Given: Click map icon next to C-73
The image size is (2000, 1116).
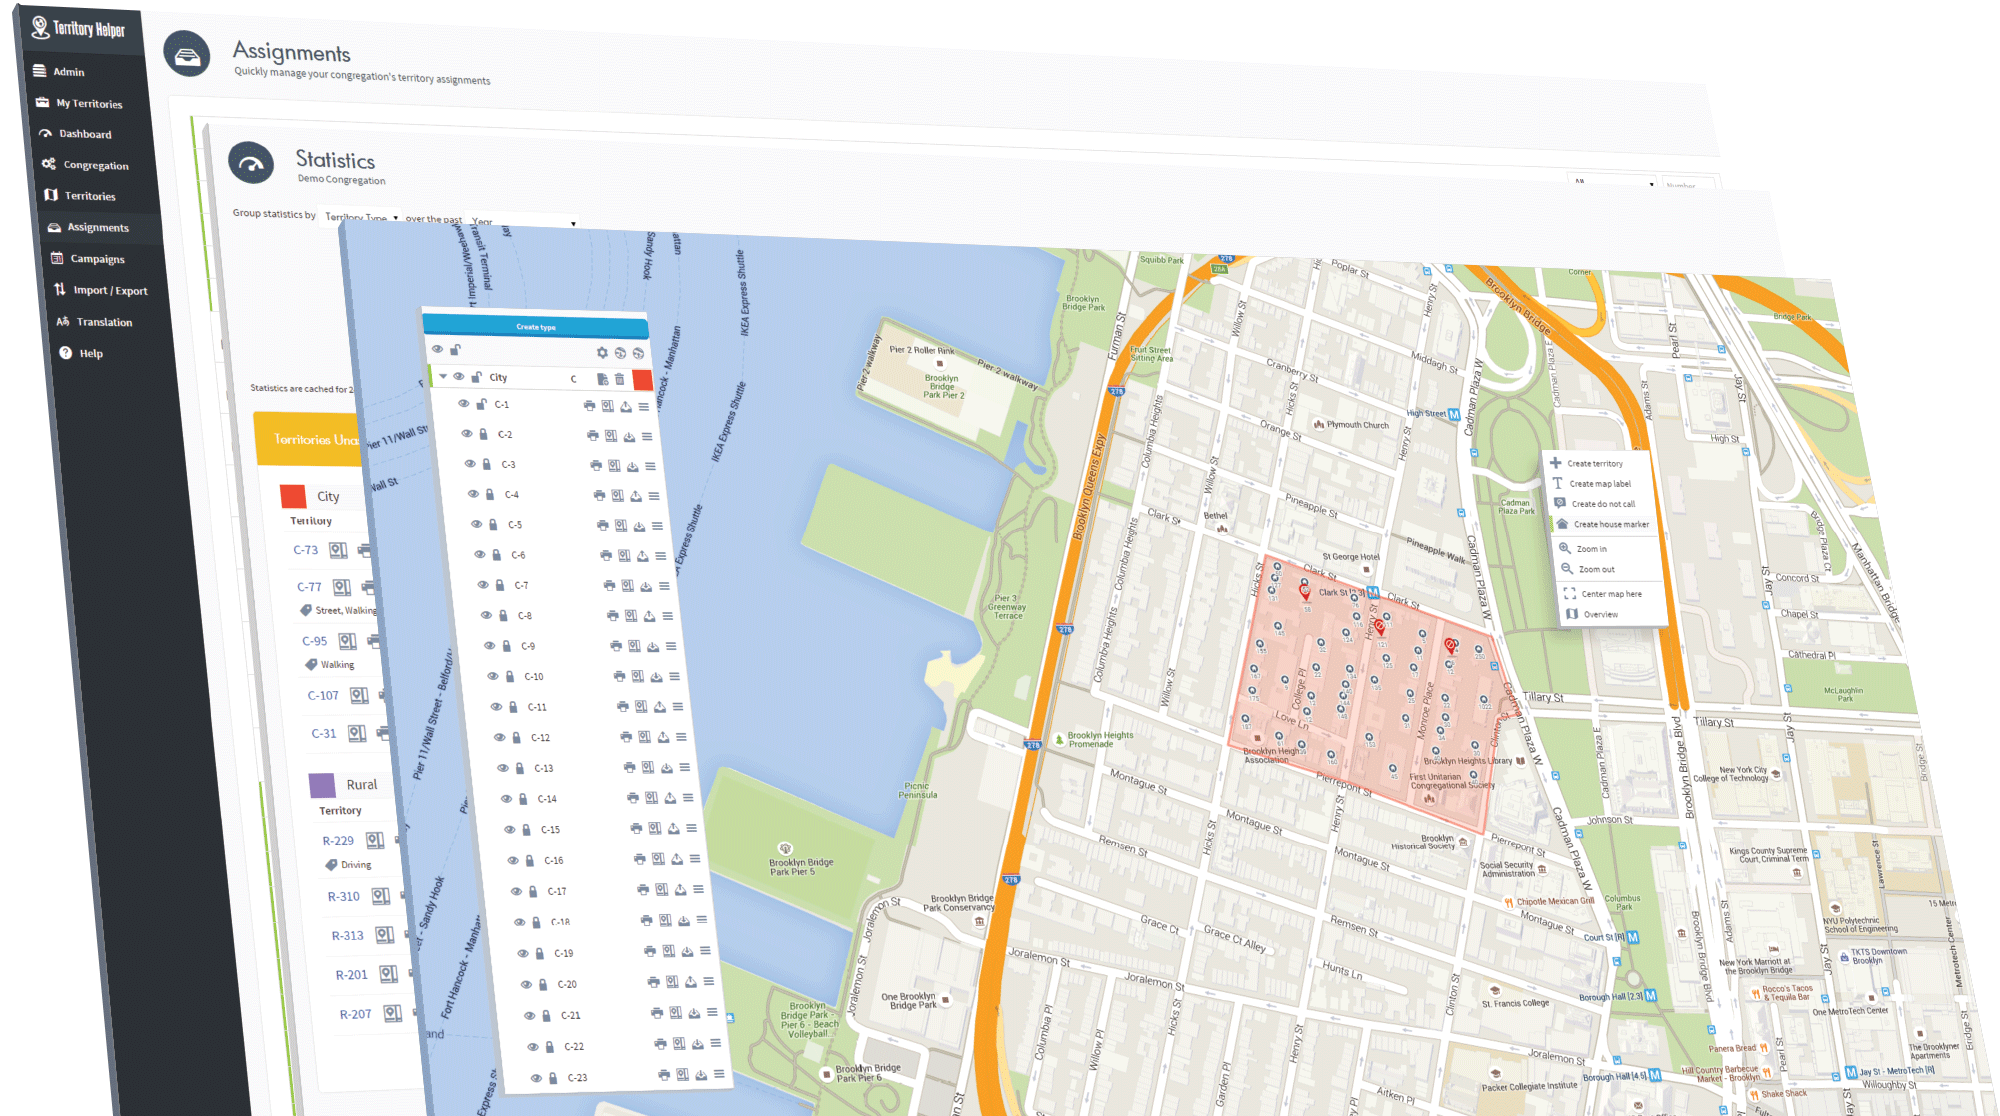Looking at the screenshot, I should pos(338,550).
